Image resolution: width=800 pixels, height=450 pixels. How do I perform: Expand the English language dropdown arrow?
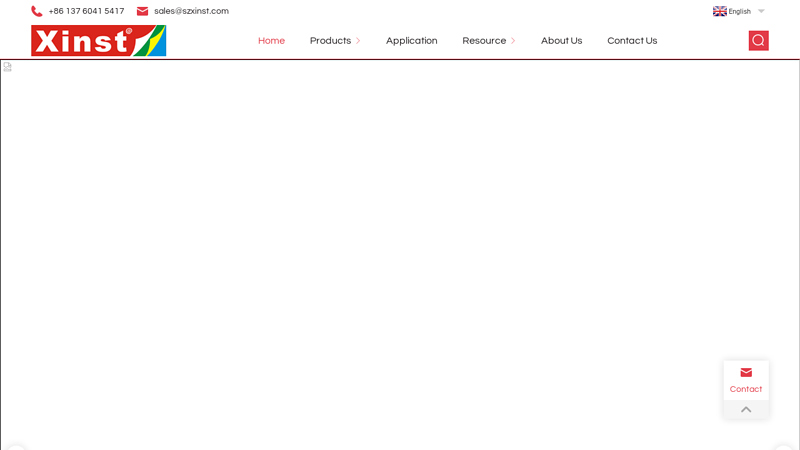[761, 11]
